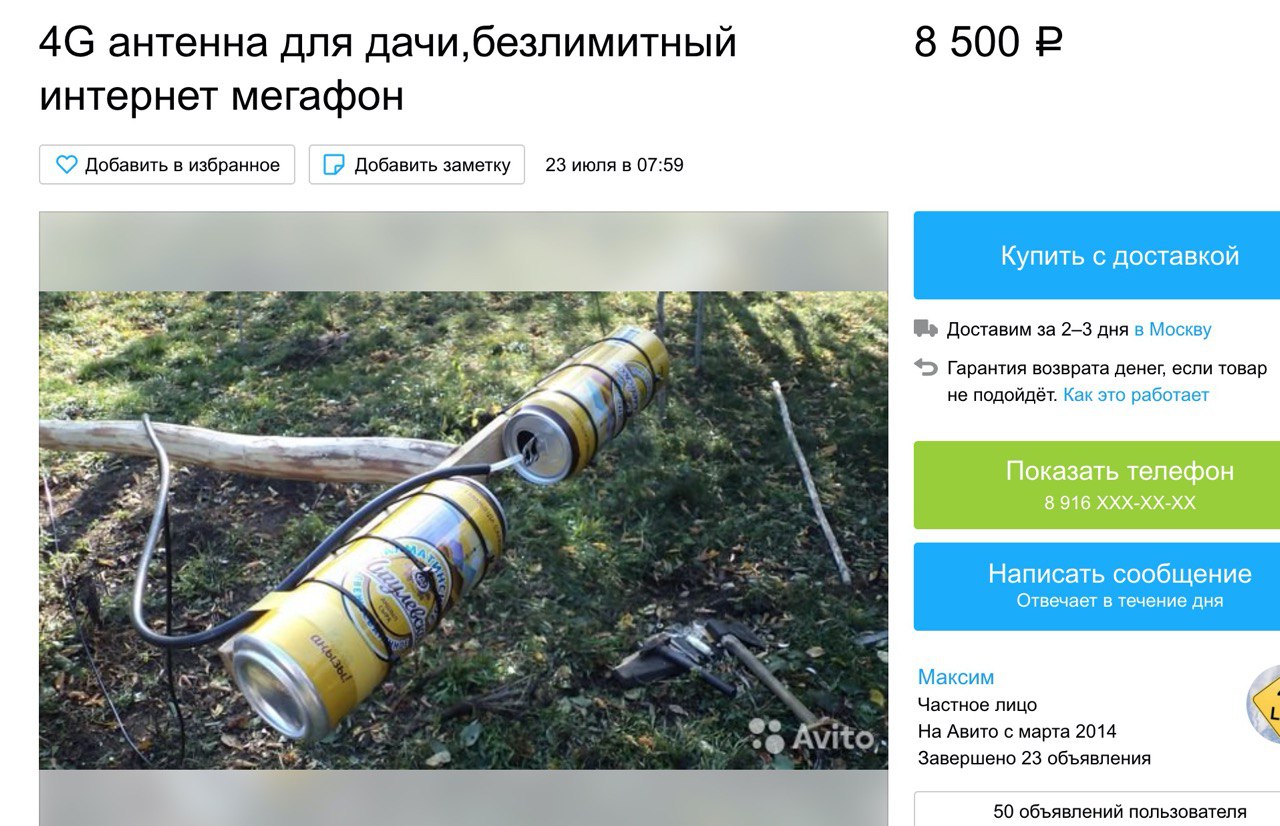
Task: Click the posting date 23 июля
Action: coord(614,165)
